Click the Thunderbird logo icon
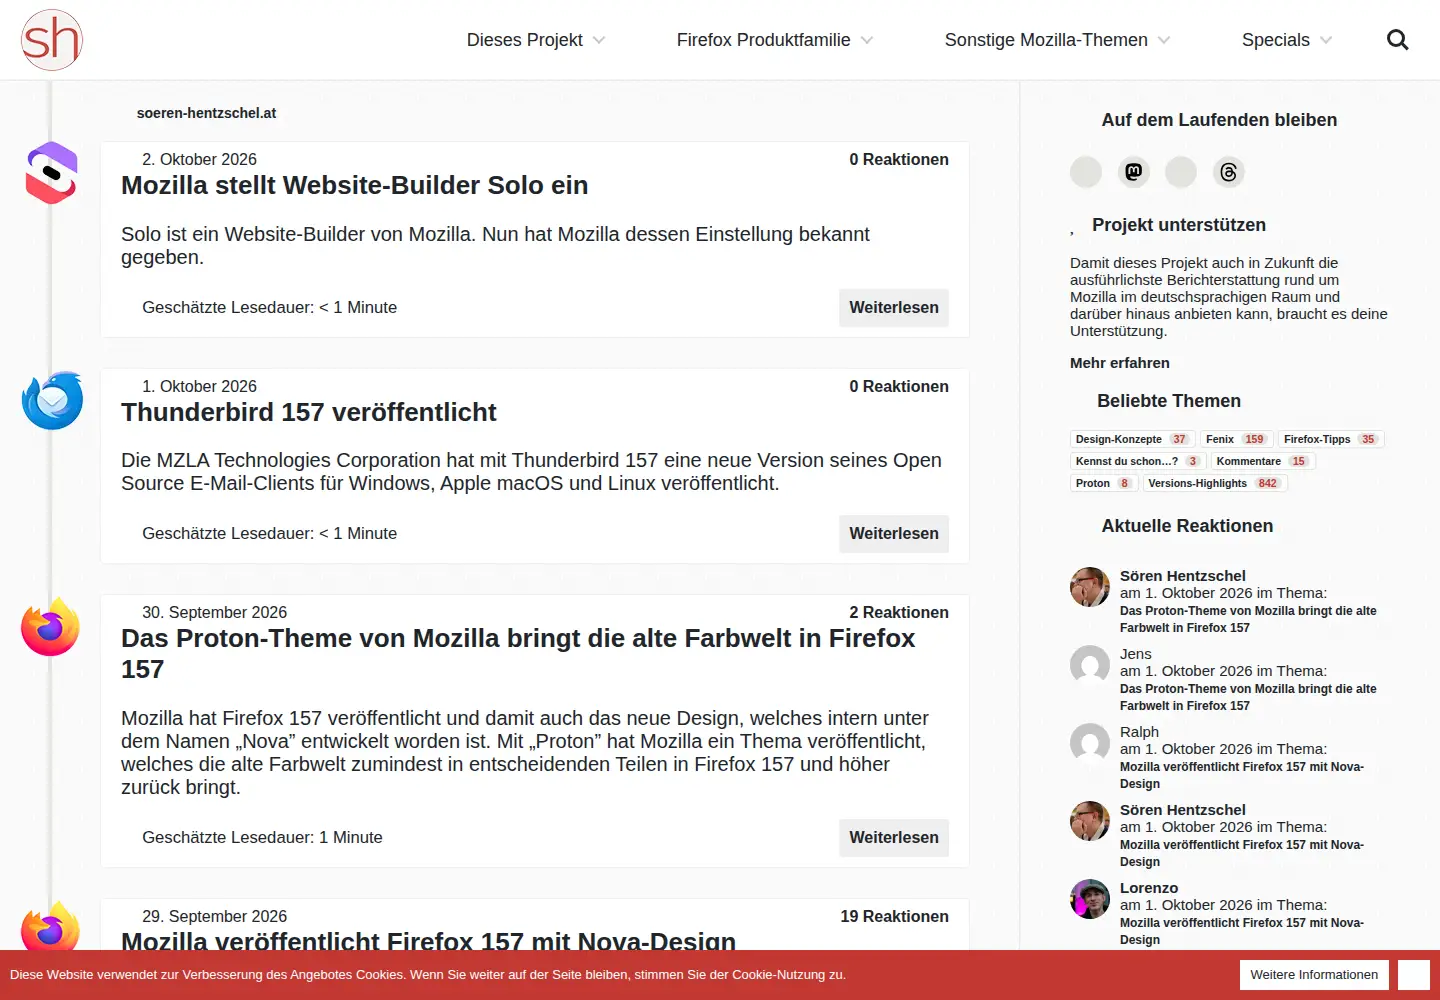 [x=52, y=400]
